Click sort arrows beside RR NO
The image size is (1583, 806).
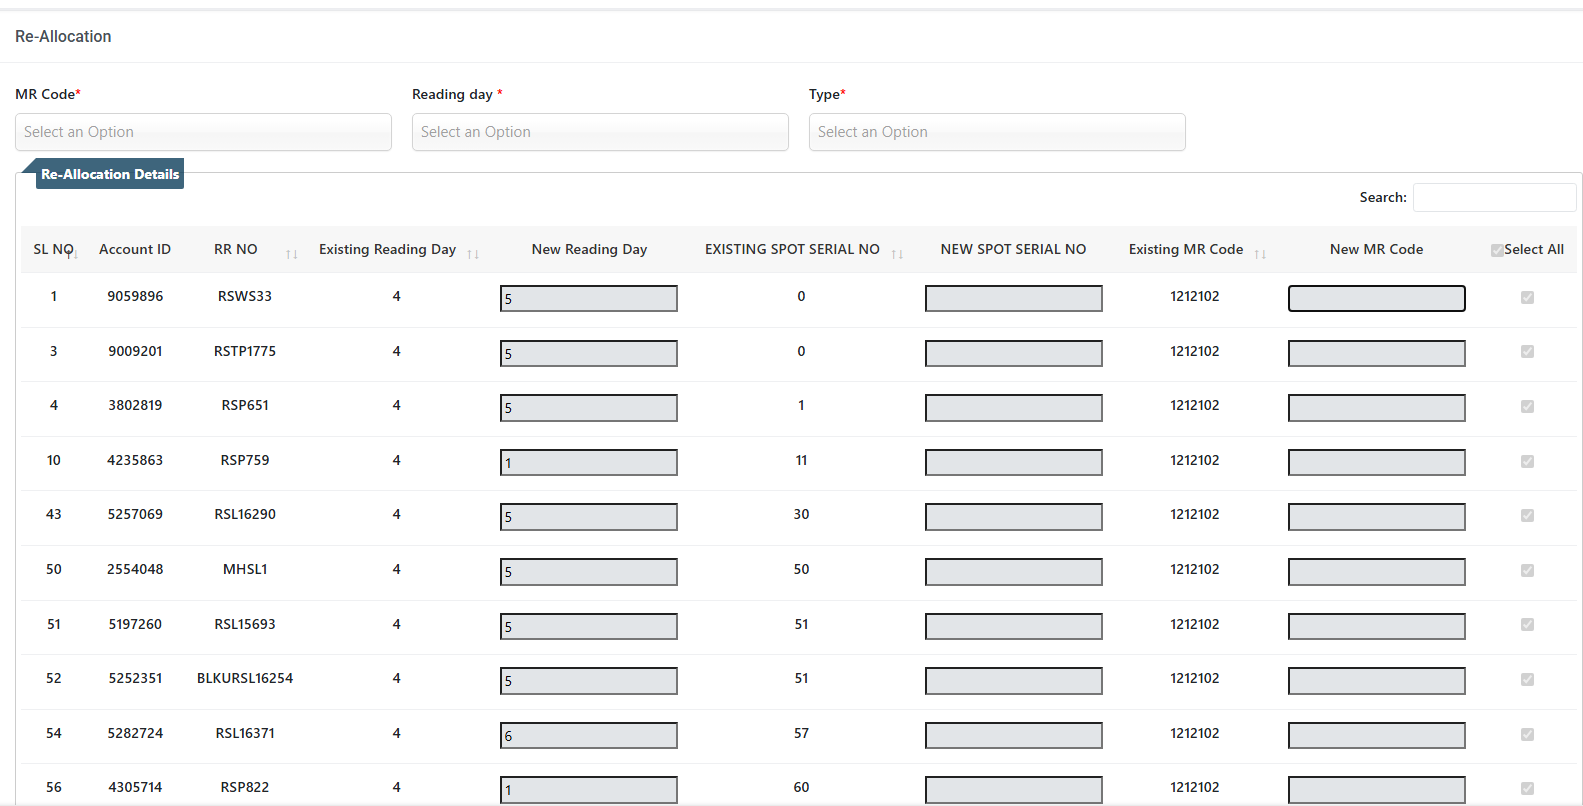(291, 254)
